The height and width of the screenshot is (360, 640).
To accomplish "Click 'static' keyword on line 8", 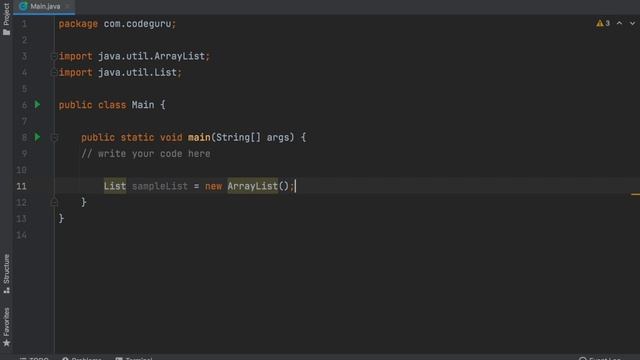I will tap(137, 137).
